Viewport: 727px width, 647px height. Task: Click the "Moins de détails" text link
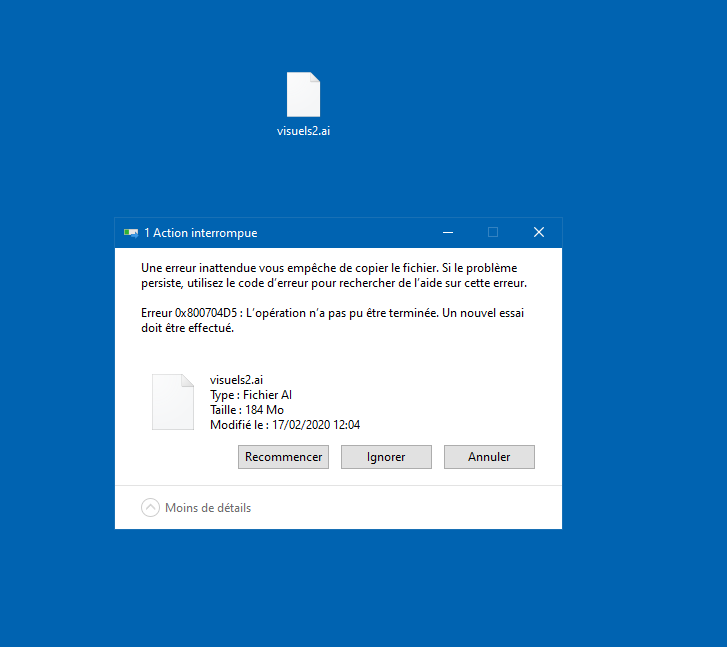pyautogui.click(x=208, y=508)
